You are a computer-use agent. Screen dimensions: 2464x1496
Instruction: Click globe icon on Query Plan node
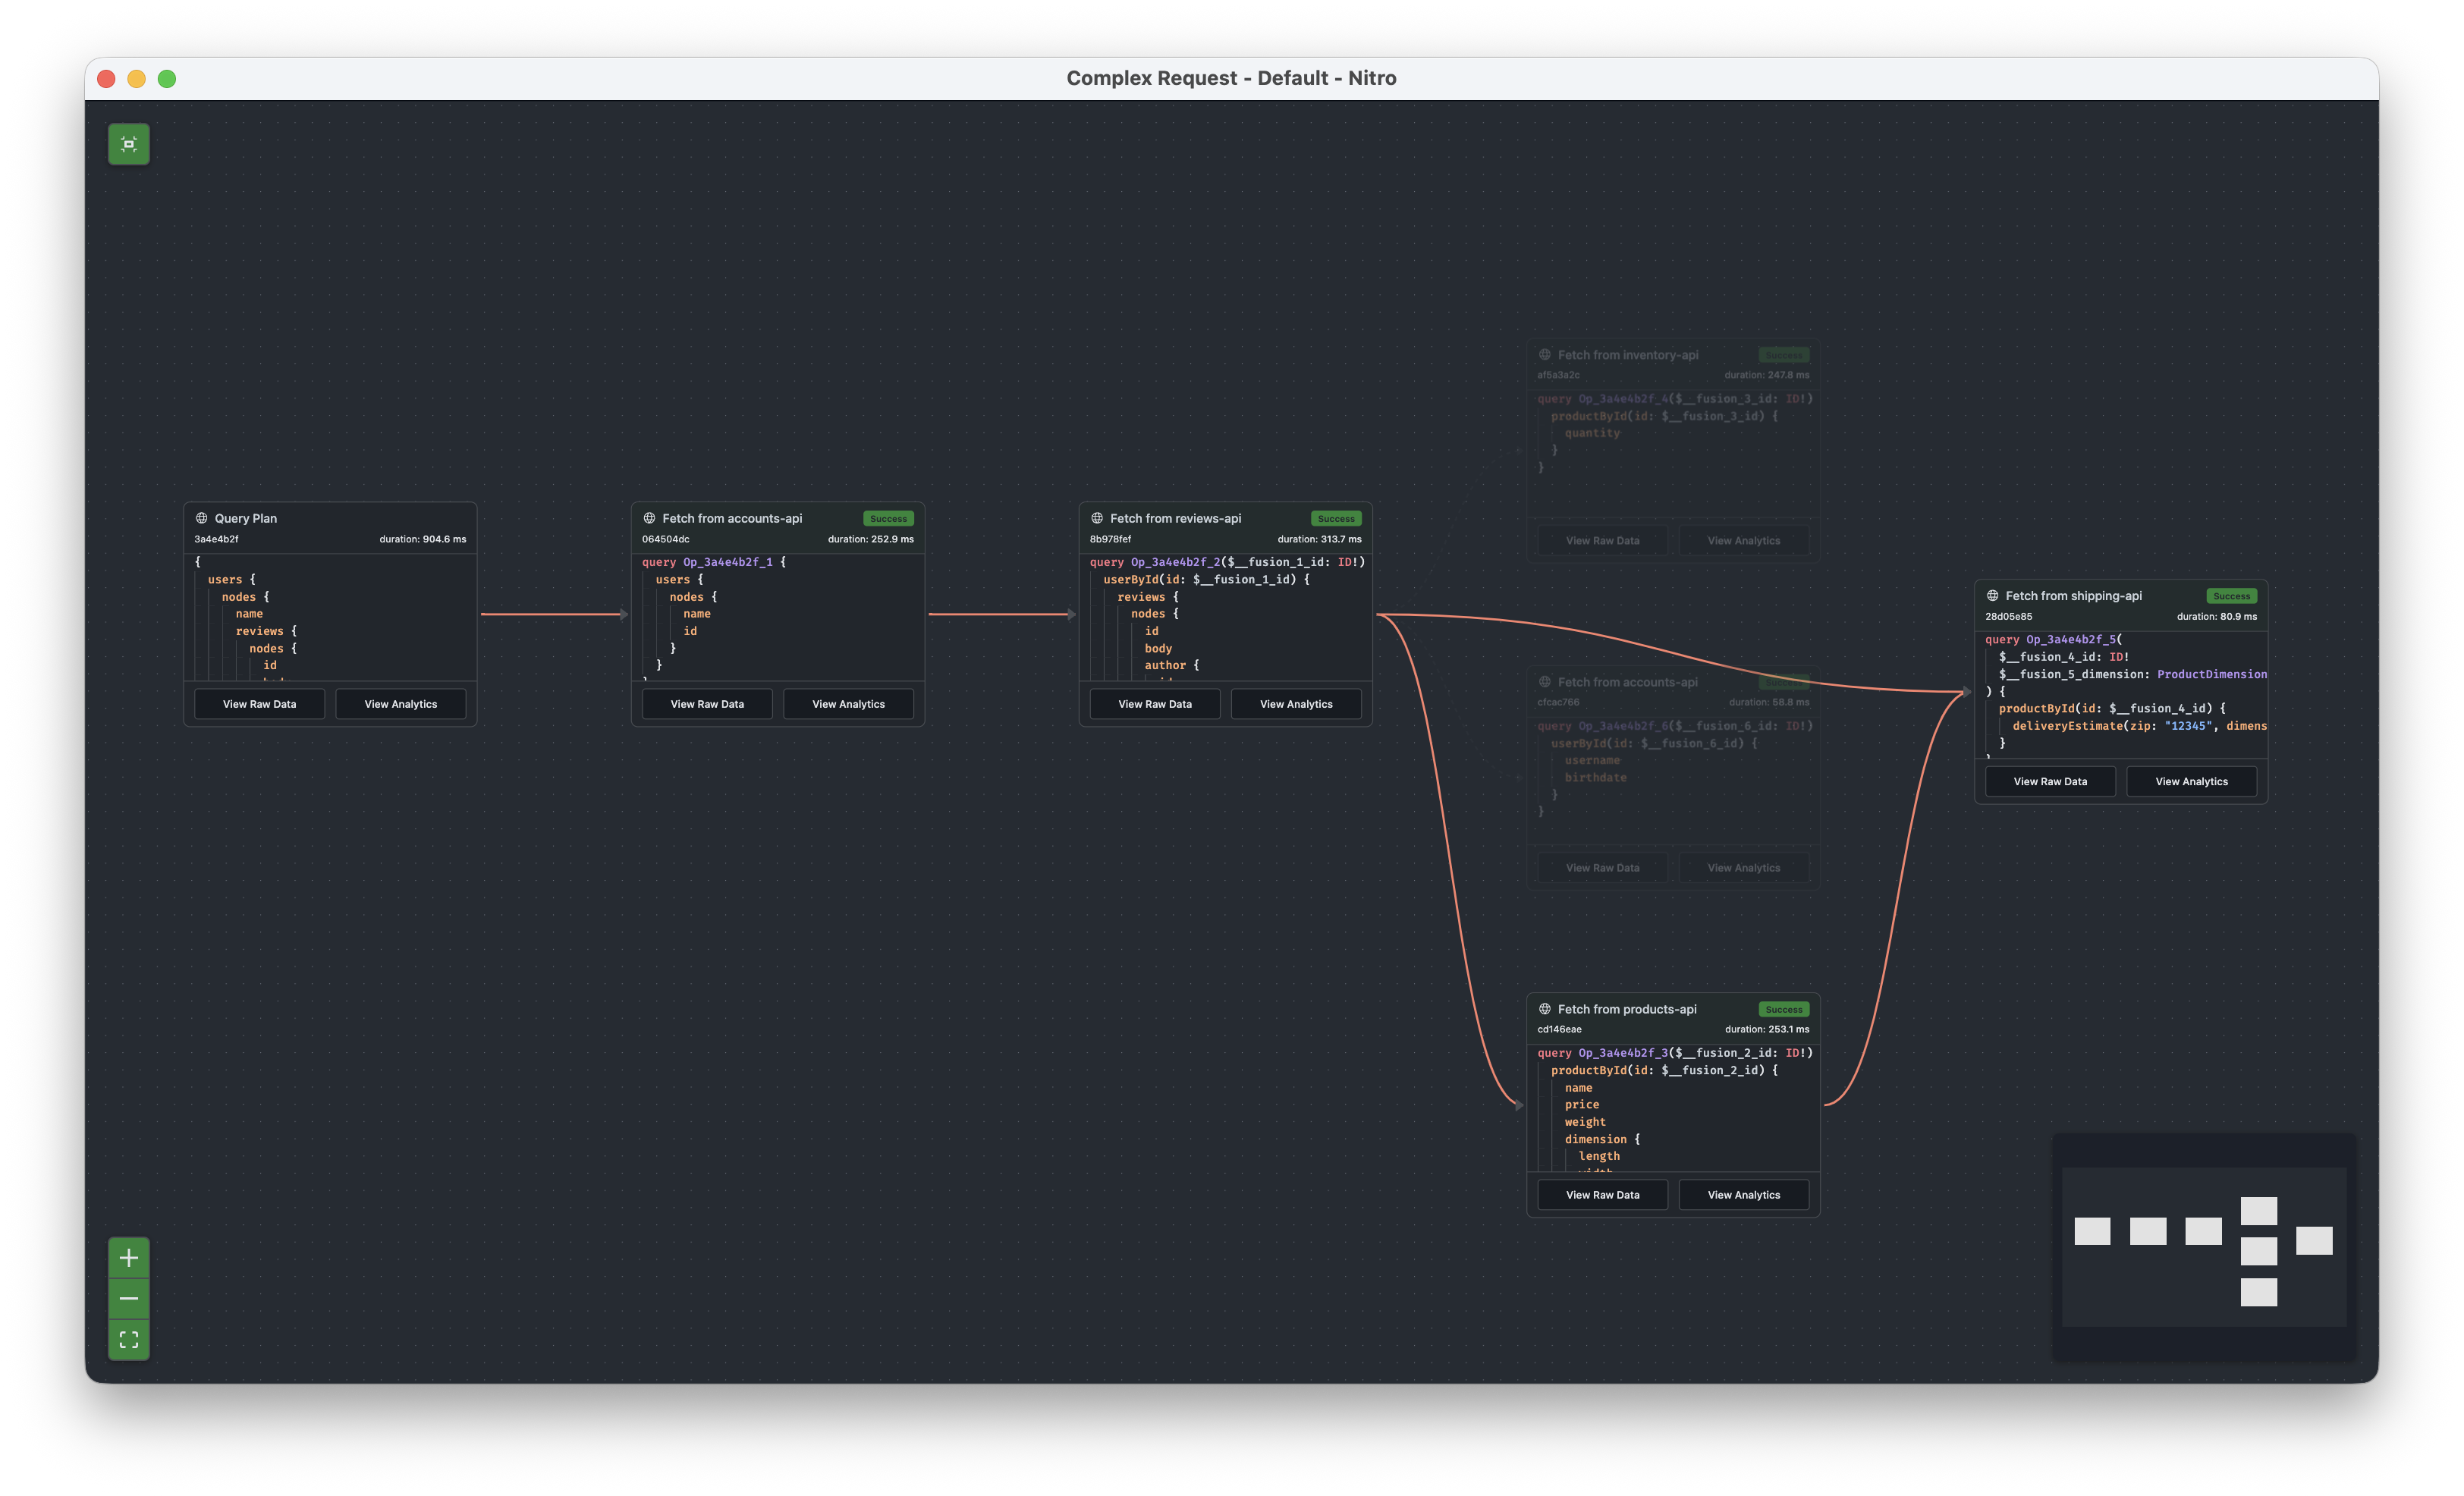tap(202, 518)
